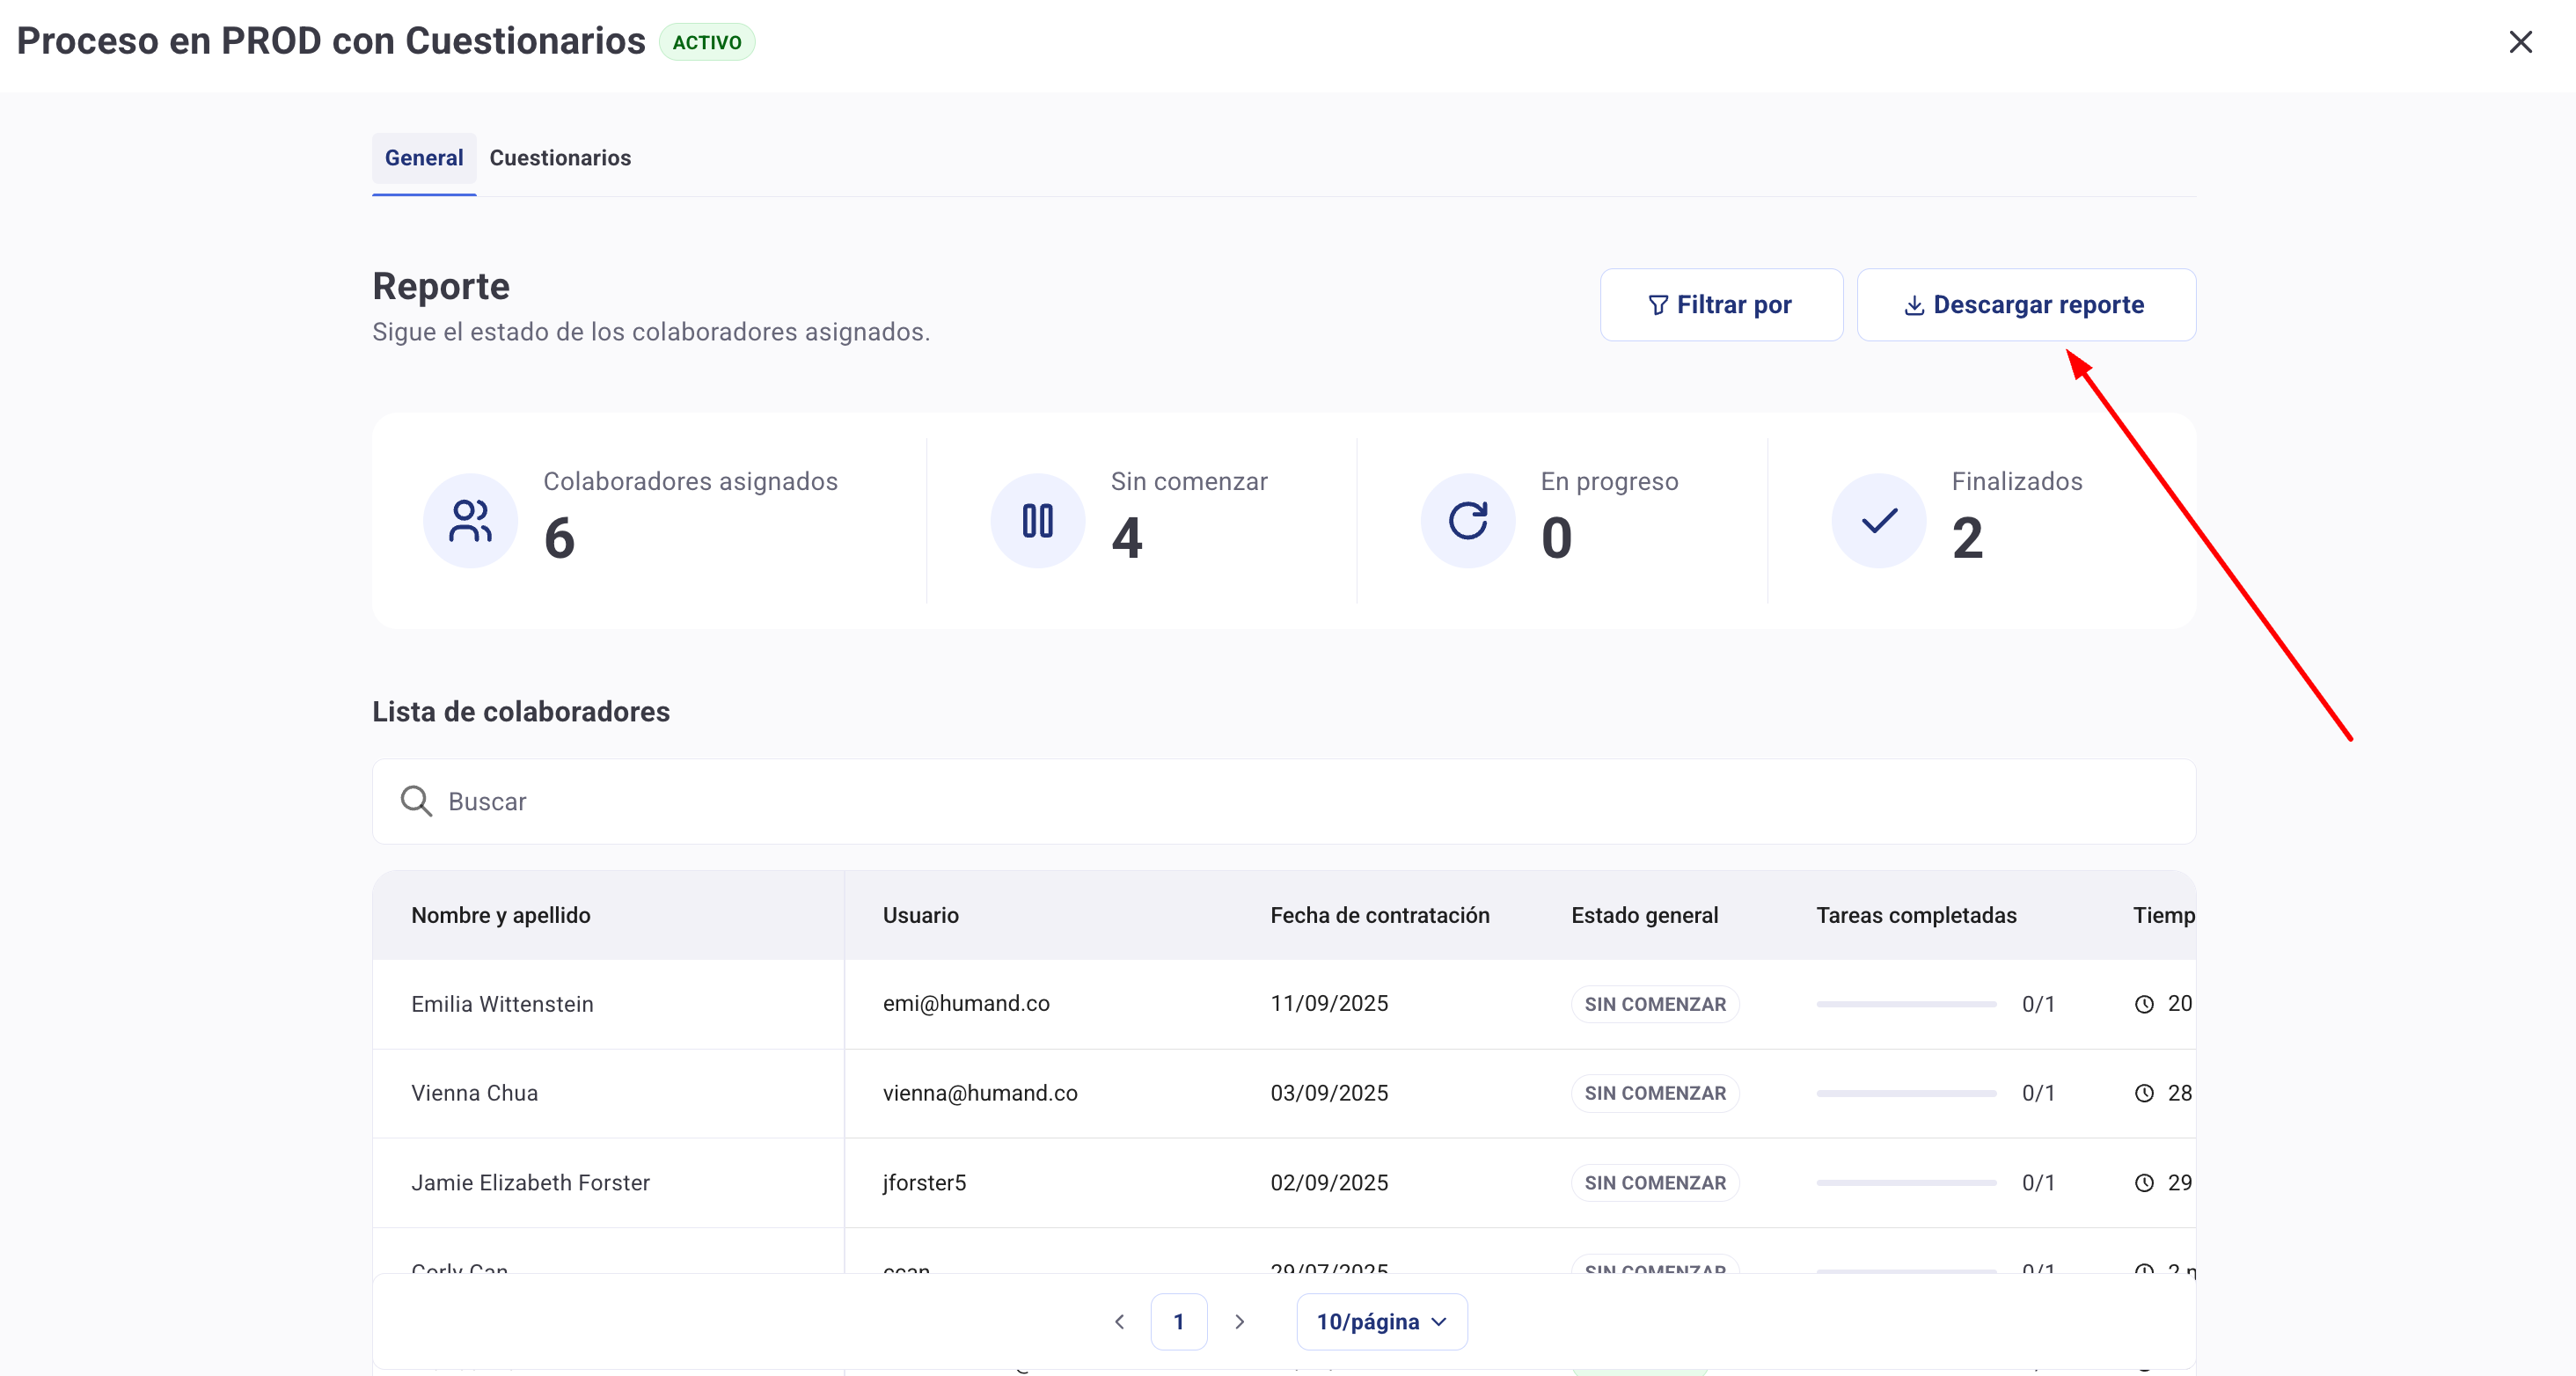2576x1376 pixels.
Task: Close the process report panel
Action: click(2520, 42)
